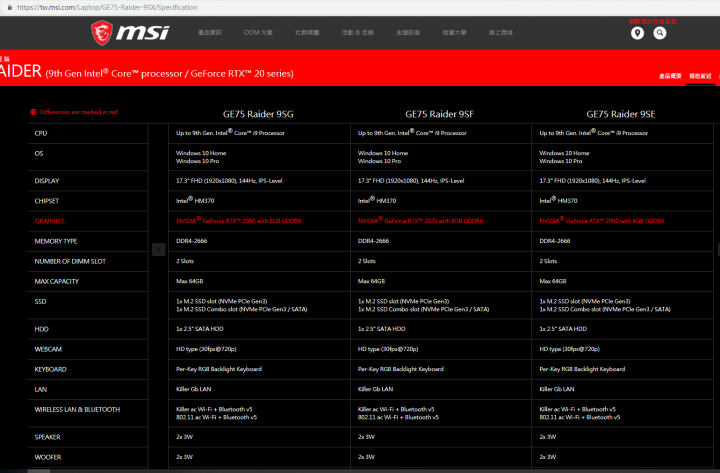Click the OS row label
Viewport: 720px width, 473px height.
pos(39,153)
